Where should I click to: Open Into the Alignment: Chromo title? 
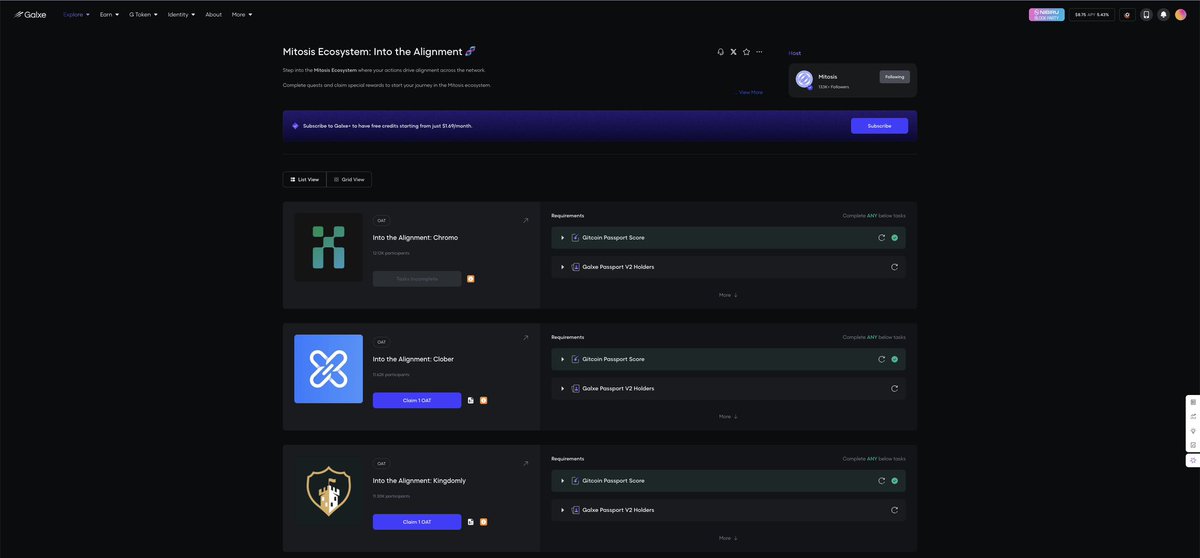pyautogui.click(x=415, y=238)
